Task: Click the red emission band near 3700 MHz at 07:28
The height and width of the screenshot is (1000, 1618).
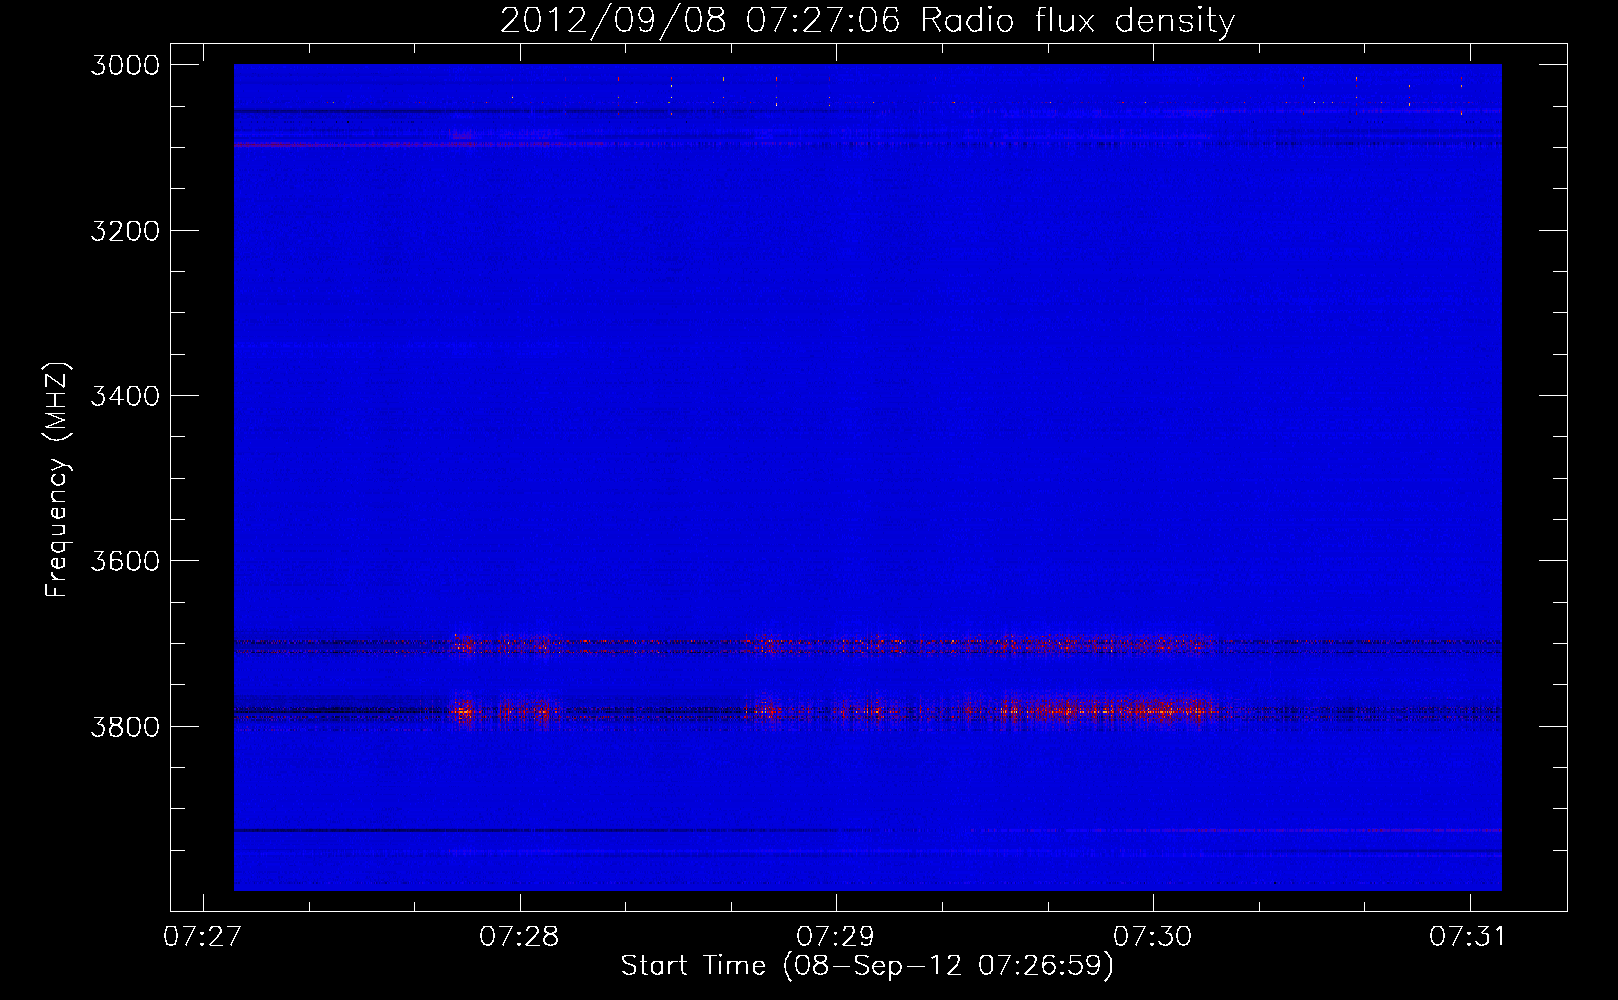Action: click(505, 645)
